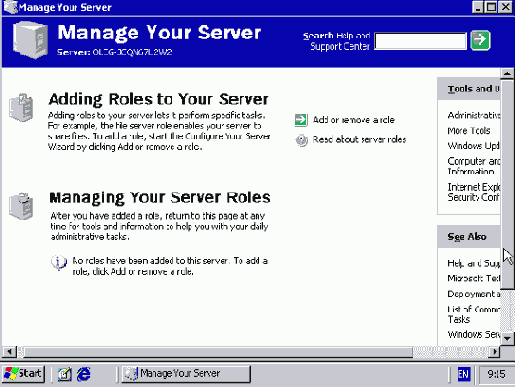Viewport: 515px width, 387px height.
Task: Click the green arrow icon beside Add or remove a role
Action: click(301, 120)
